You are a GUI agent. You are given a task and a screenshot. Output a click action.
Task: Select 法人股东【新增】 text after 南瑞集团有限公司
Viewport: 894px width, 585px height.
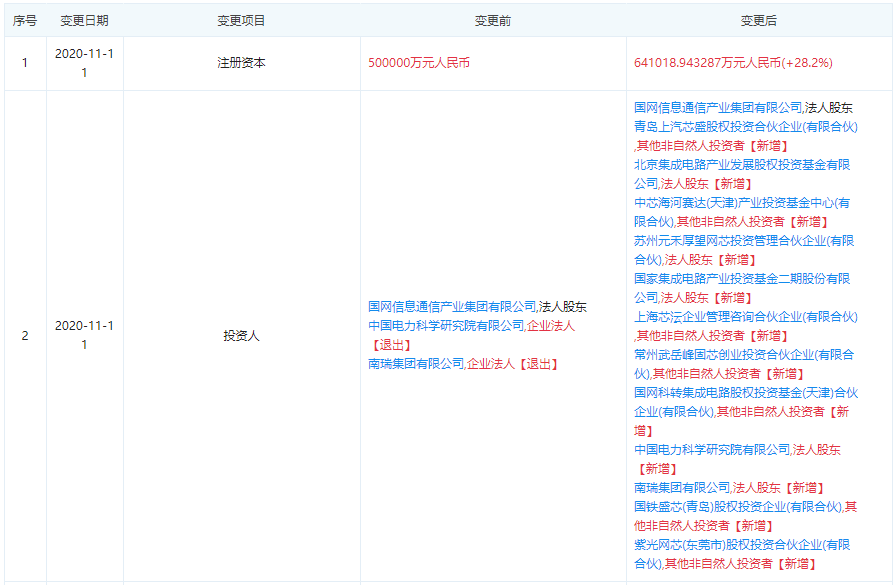tap(779, 488)
